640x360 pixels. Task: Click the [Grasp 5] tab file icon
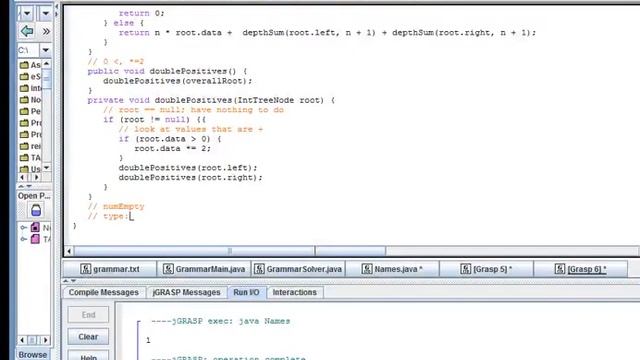(465, 269)
